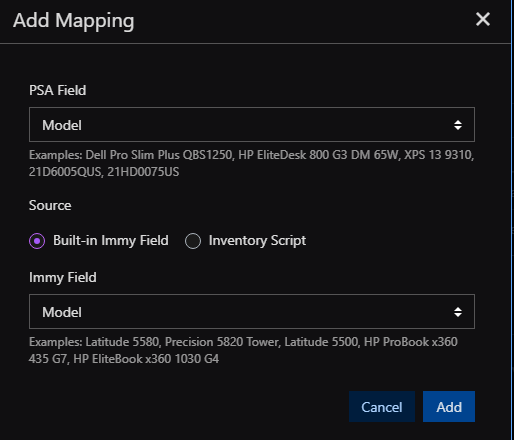Click the Source section label
This screenshot has height=440, width=514.
click(50, 205)
